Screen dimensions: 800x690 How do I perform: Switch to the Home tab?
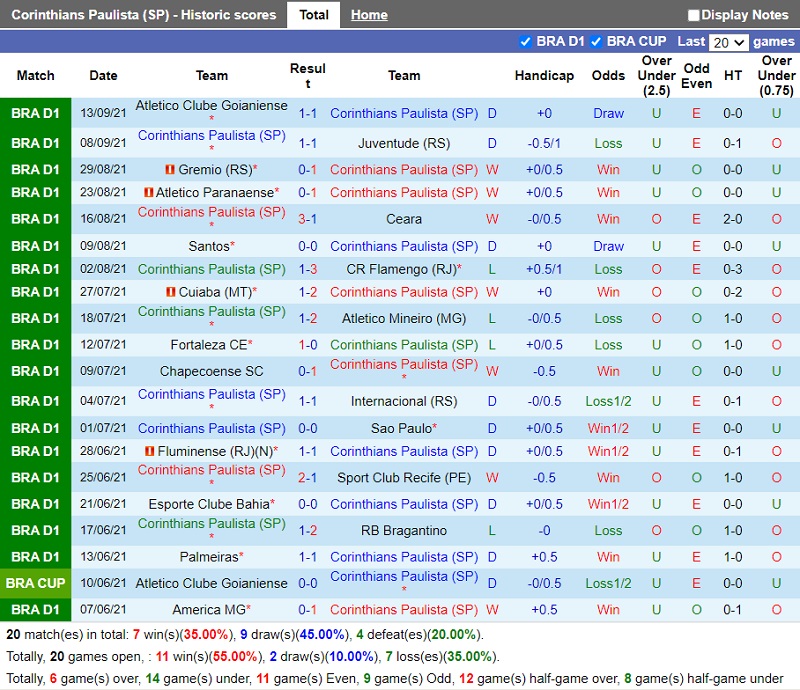369,15
